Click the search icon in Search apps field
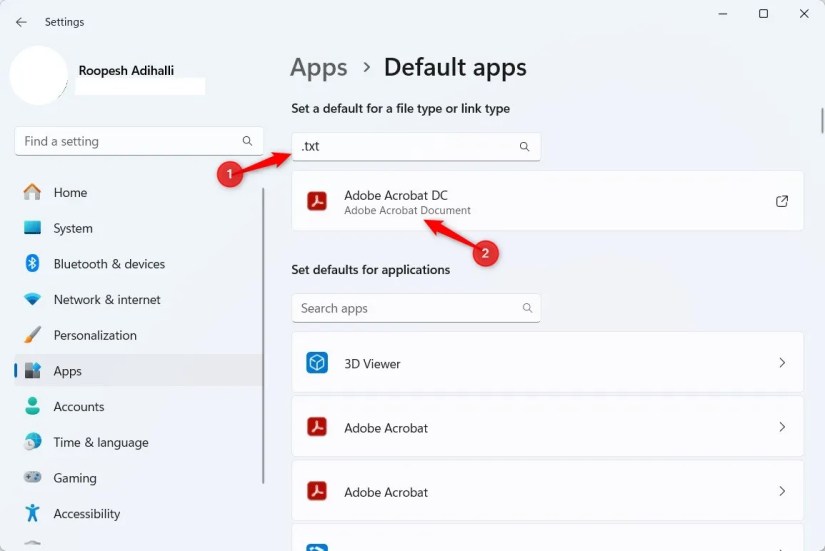Image resolution: width=825 pixels, height=551 pixels. pyautogui.click(x=527, y=308)
